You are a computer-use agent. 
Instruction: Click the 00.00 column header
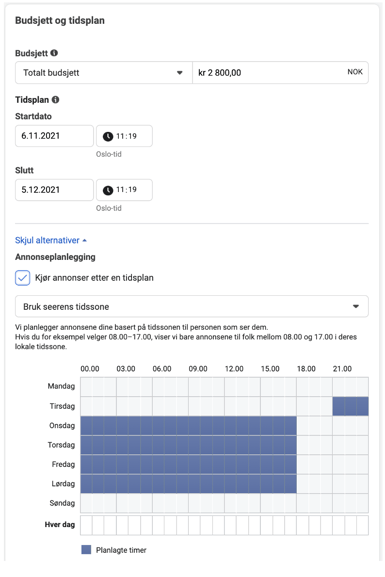click(x=90, y=369)
